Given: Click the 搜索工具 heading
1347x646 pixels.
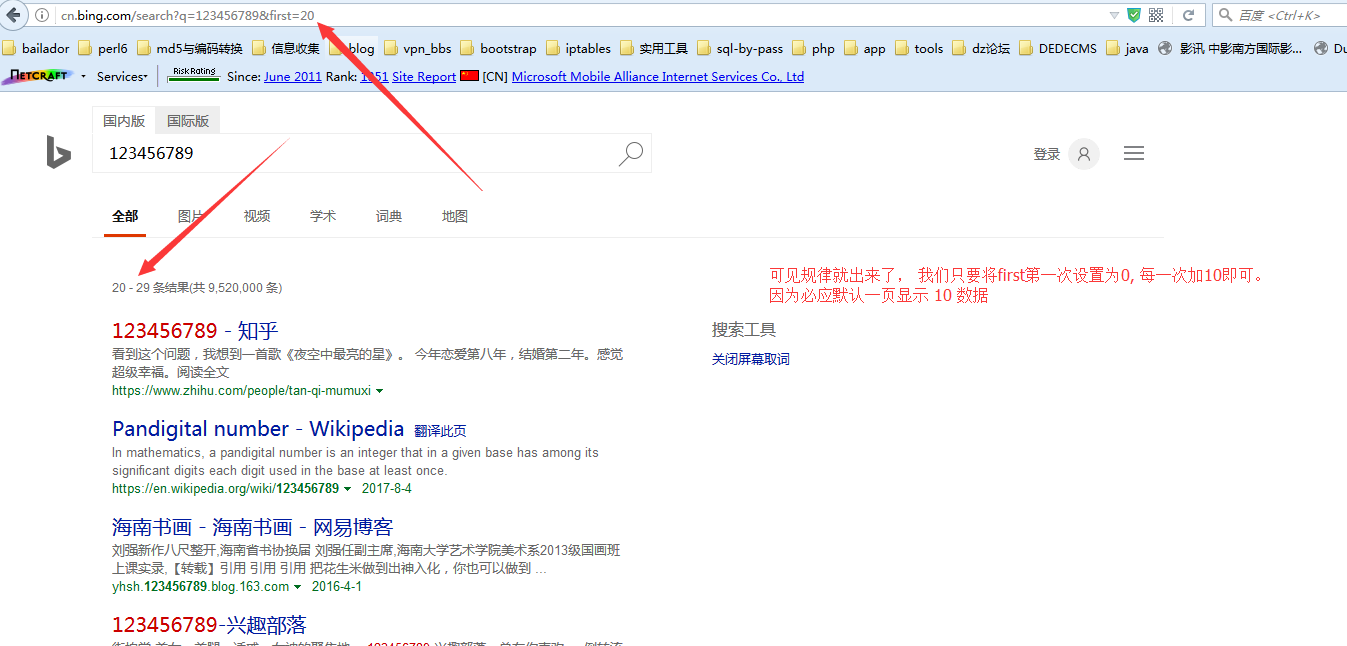Looking at the screenshot, I should click(x=744, y=330).
